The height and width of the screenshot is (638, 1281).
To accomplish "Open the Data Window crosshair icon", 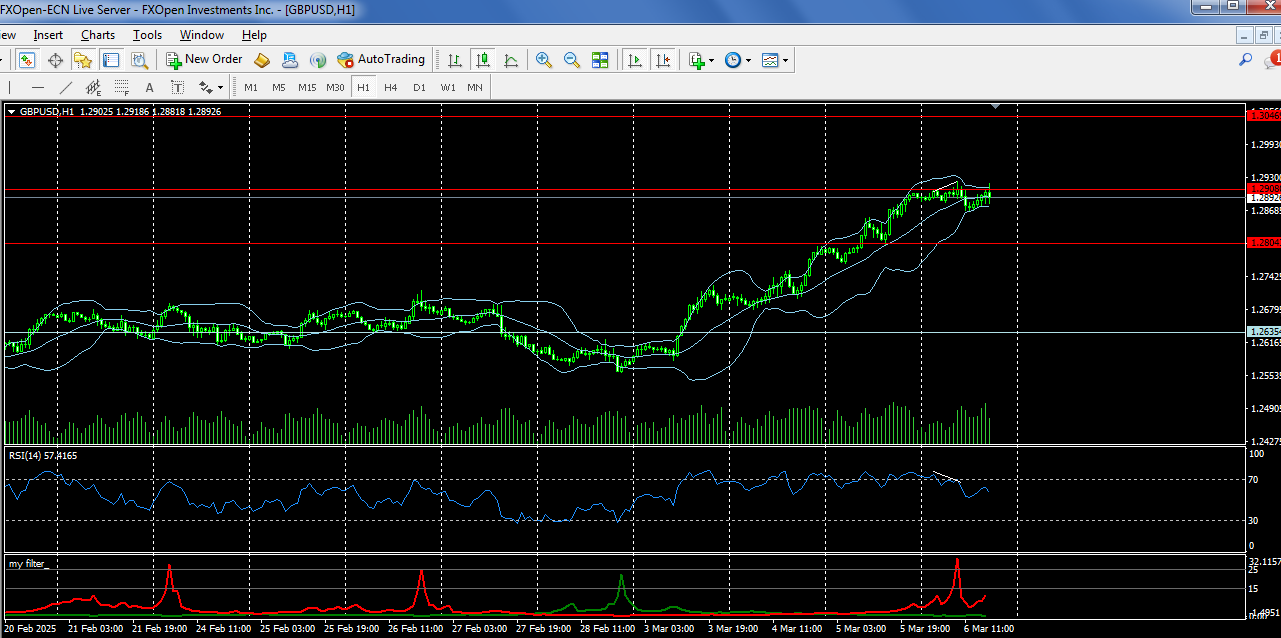I will (x=55, y=60).
